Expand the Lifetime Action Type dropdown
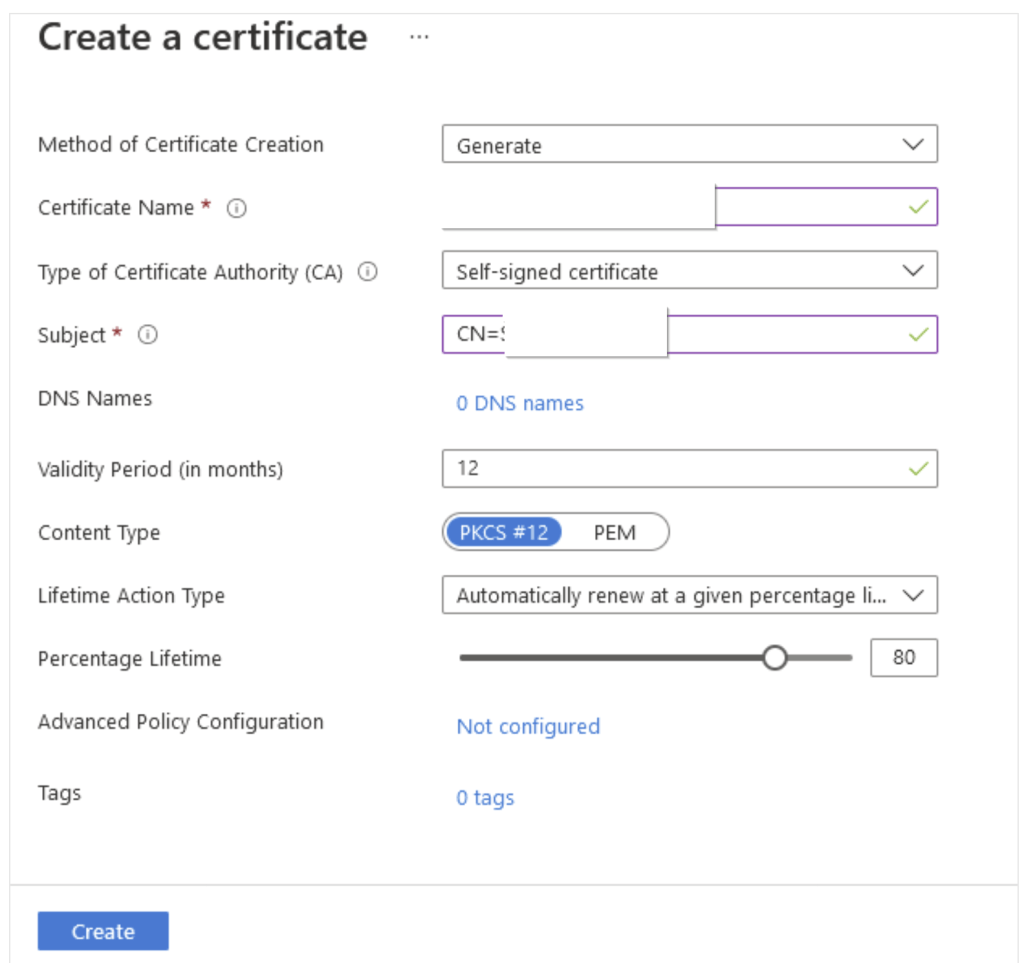The height and width of the screenshot is (963, 1024). point(689,595)
